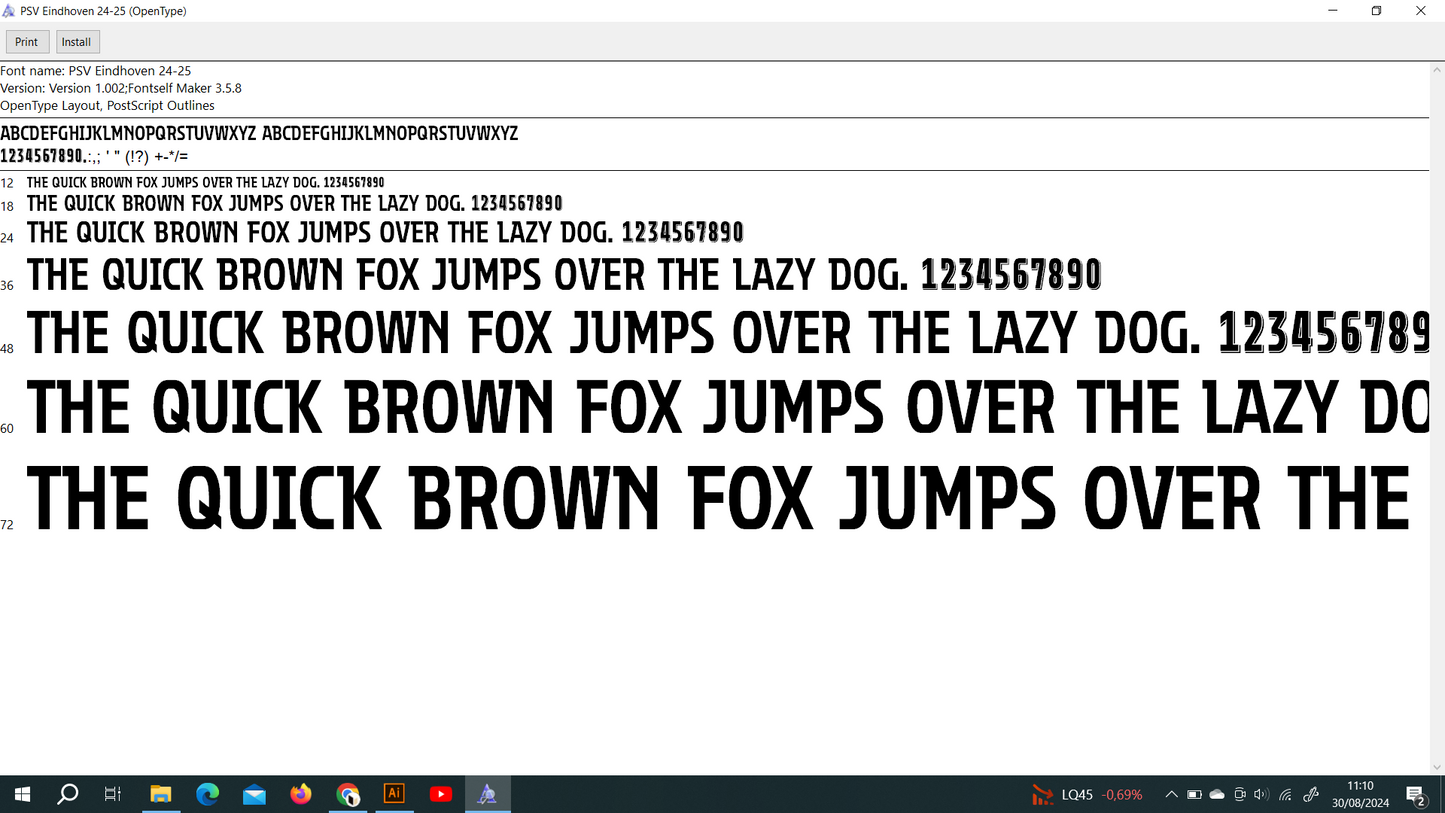Switch to Adobe Illustrator in taskbar
The image size is (1445, 813).
pos(394,794)
